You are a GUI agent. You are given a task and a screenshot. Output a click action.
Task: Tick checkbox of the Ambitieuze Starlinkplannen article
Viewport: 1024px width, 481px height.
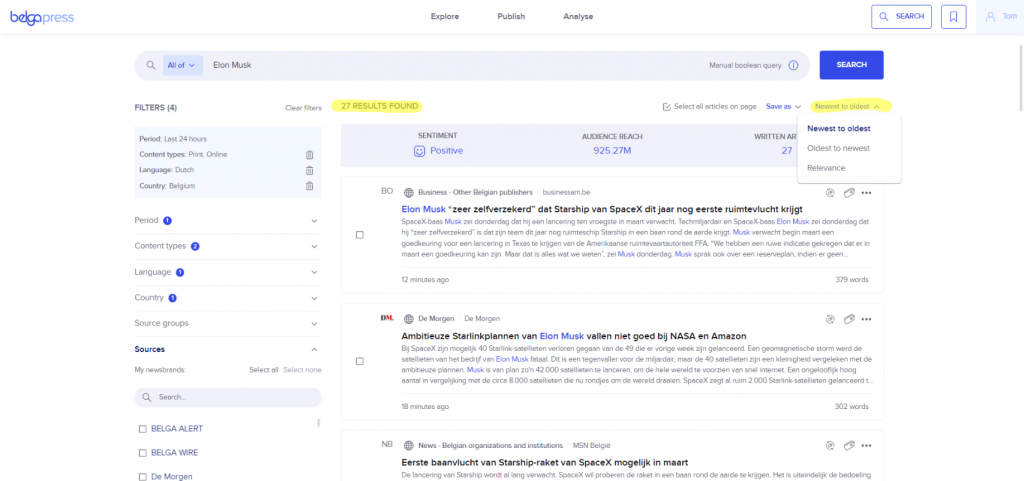coord(360,361)
